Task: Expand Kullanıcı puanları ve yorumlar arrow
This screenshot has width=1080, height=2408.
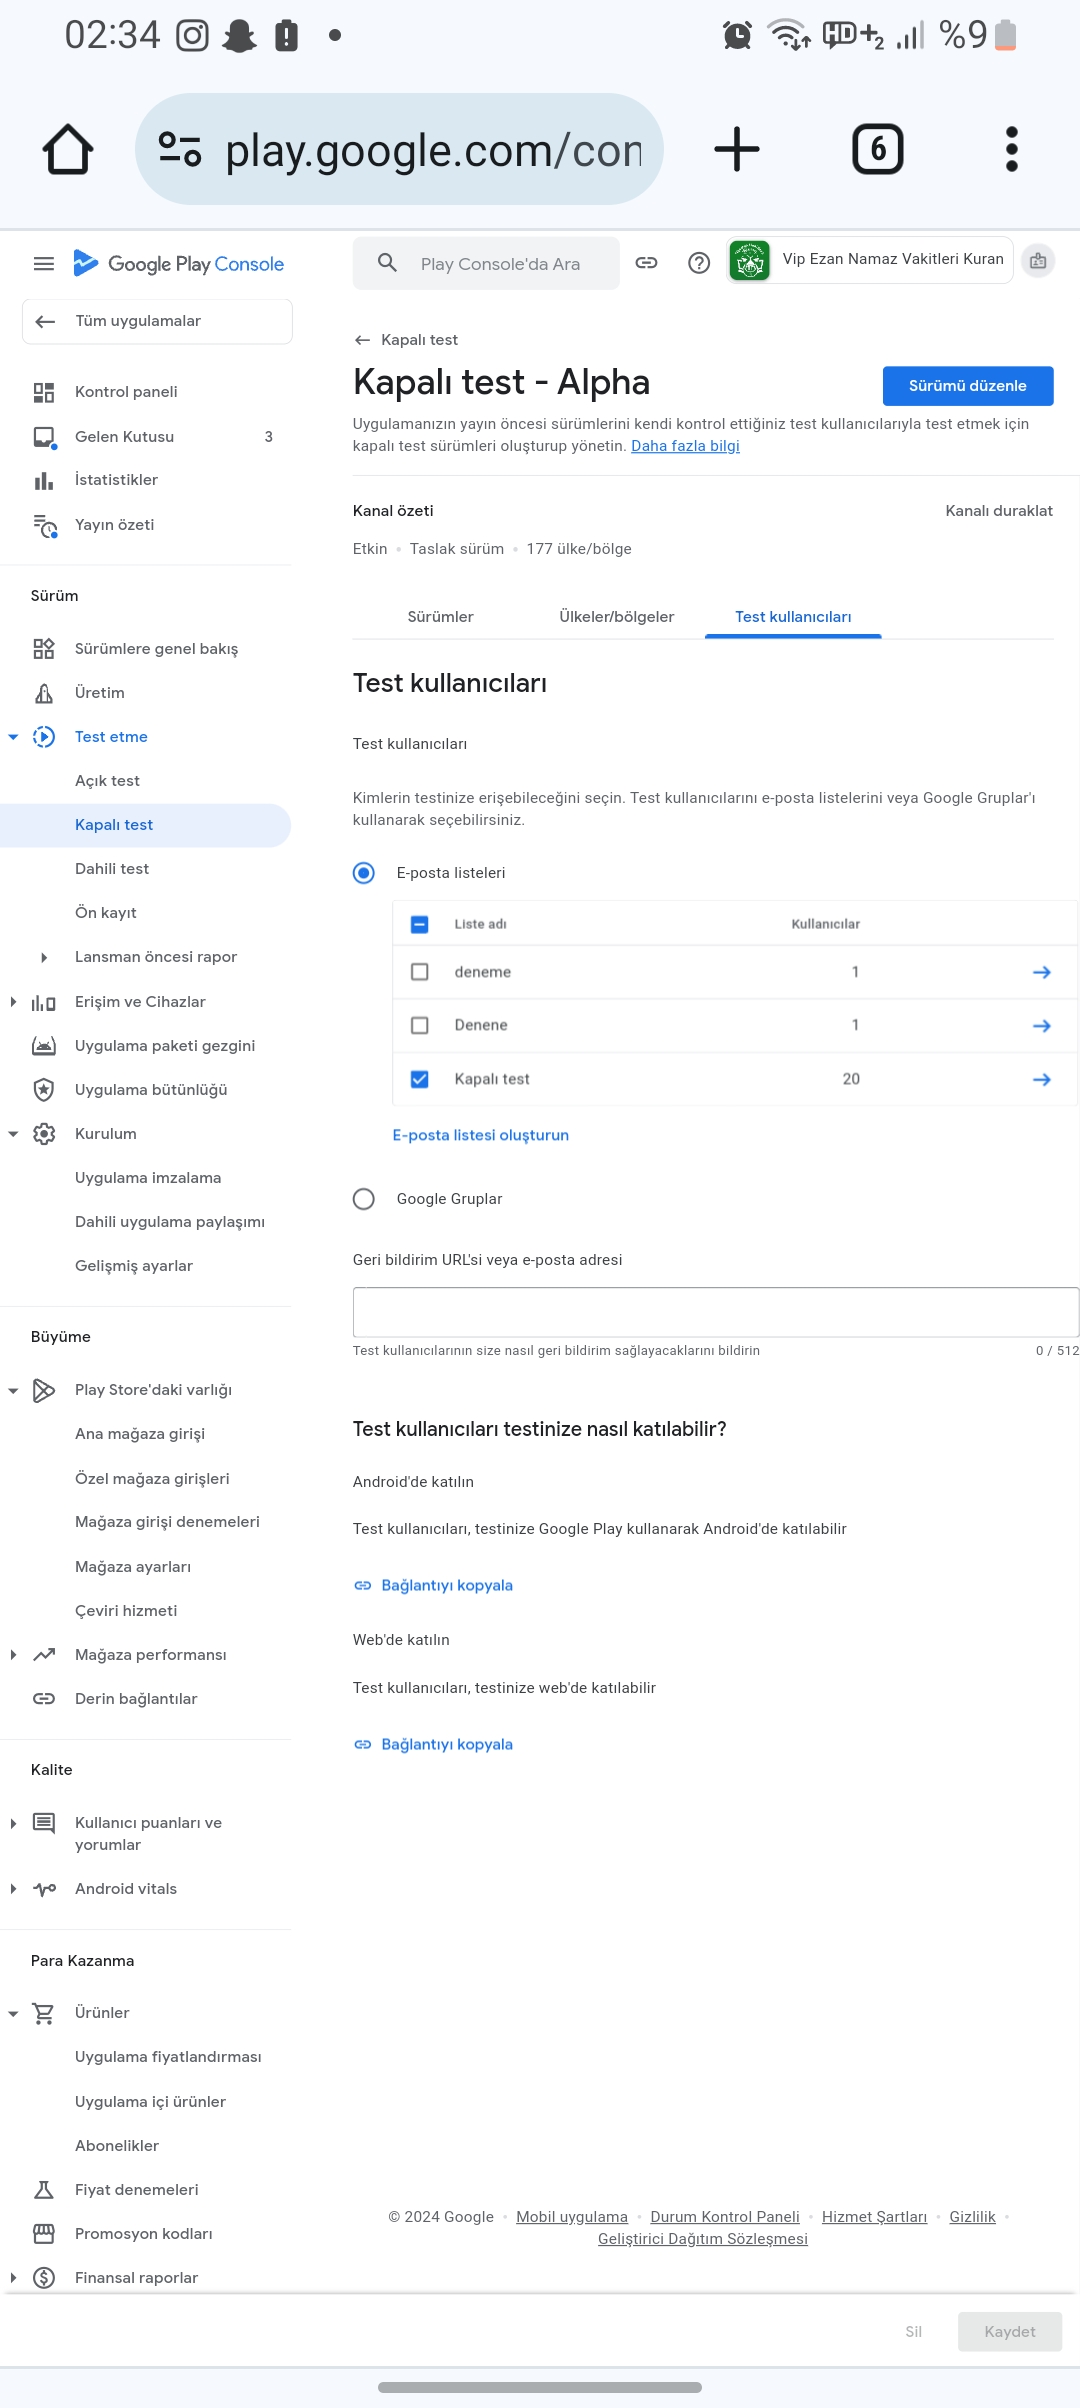Action: click(13, 1824)
